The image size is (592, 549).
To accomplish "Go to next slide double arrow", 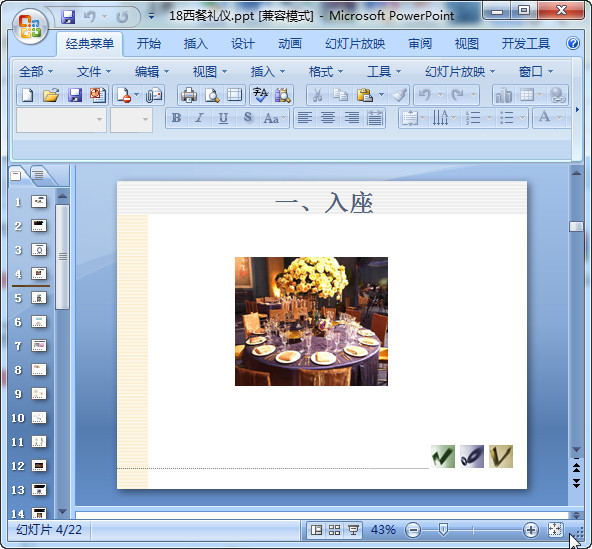I will click(x=576, y=483).
